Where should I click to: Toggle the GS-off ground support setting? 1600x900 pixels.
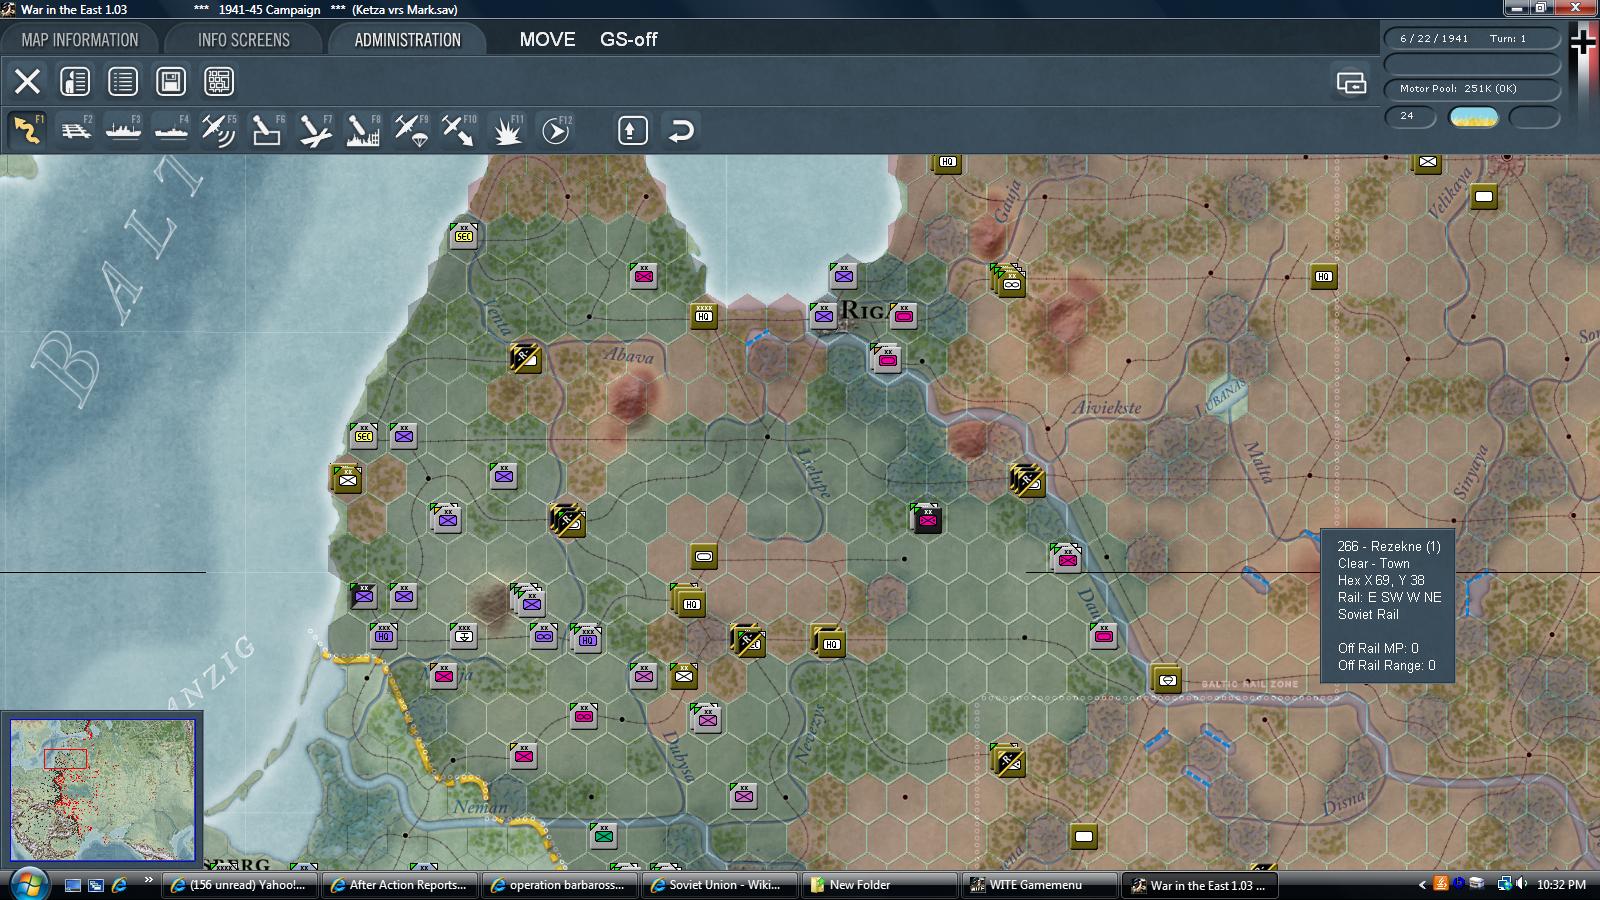pos(629,40)
